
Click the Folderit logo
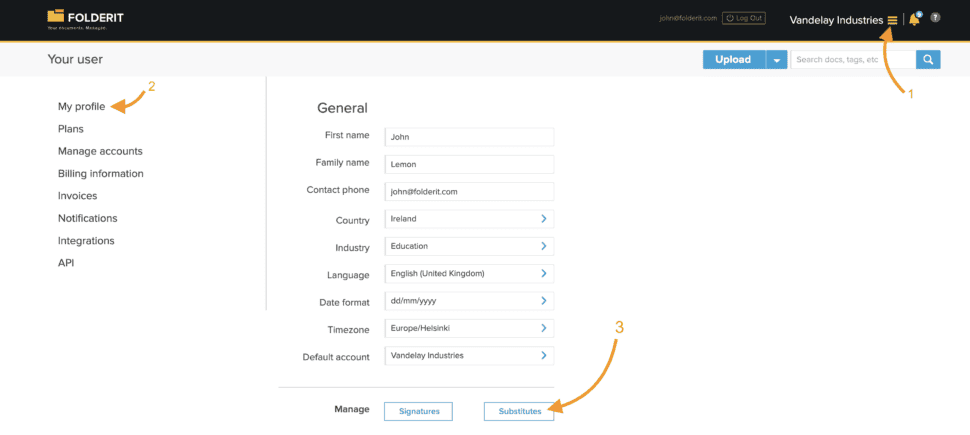click(85, 19)
